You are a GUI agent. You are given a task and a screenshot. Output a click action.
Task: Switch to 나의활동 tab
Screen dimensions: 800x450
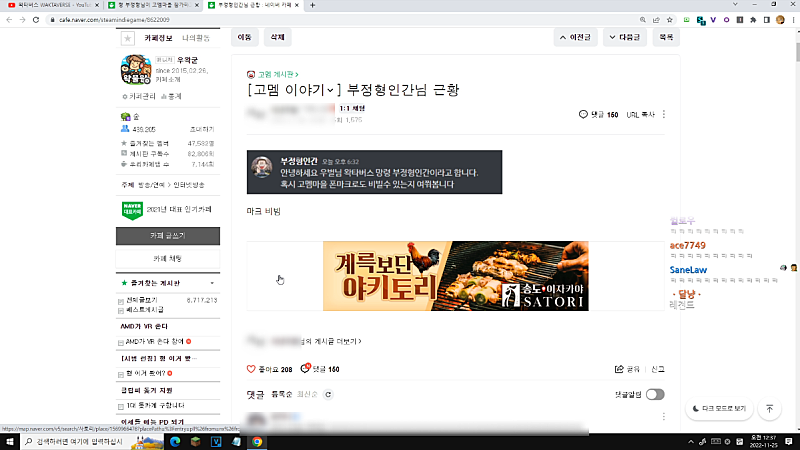[x=196, y=38]
